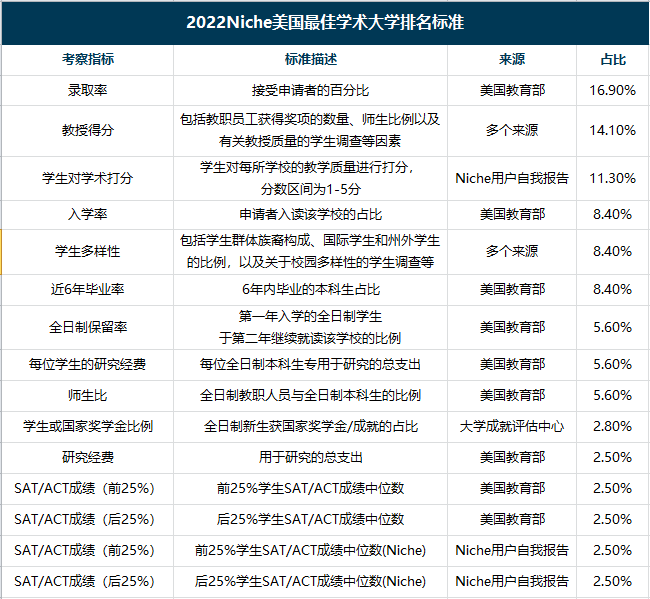Select 'Niche用户自我报告' in the last row
This screenshot has height=599, width=650.
[x=512, y=582]
